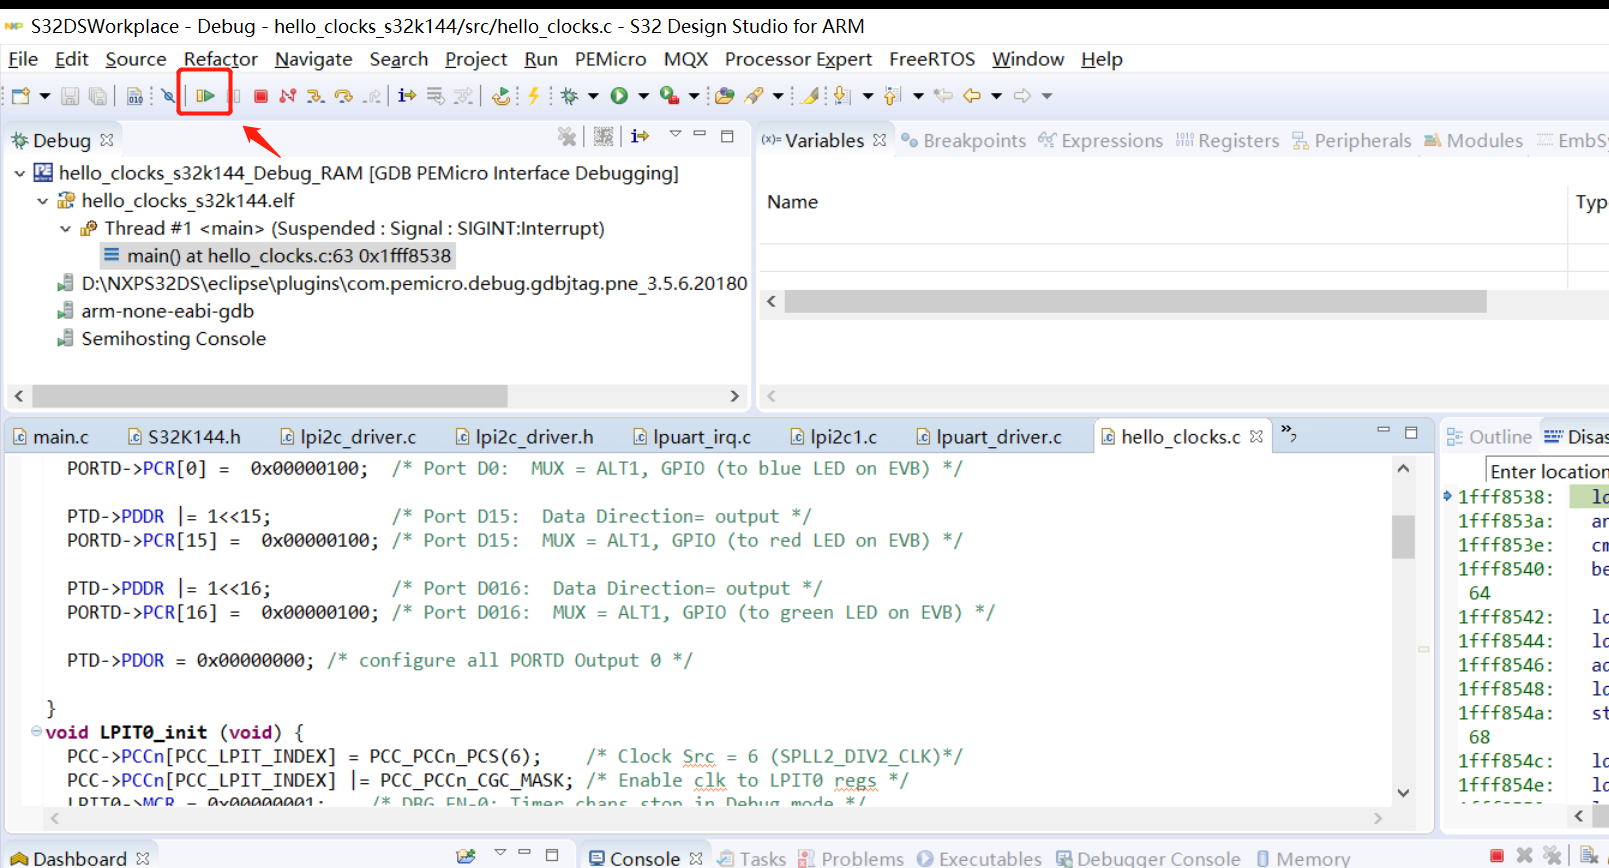Viewport: 1609px width, 868px height.
Task: Click the Step Over icon
Action: tap(344, 96)
